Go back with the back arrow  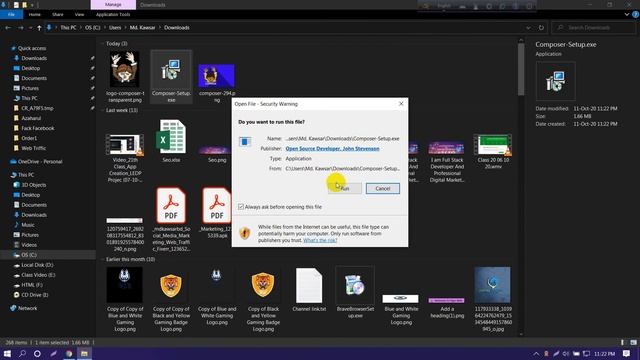click(x=8, y=28)
